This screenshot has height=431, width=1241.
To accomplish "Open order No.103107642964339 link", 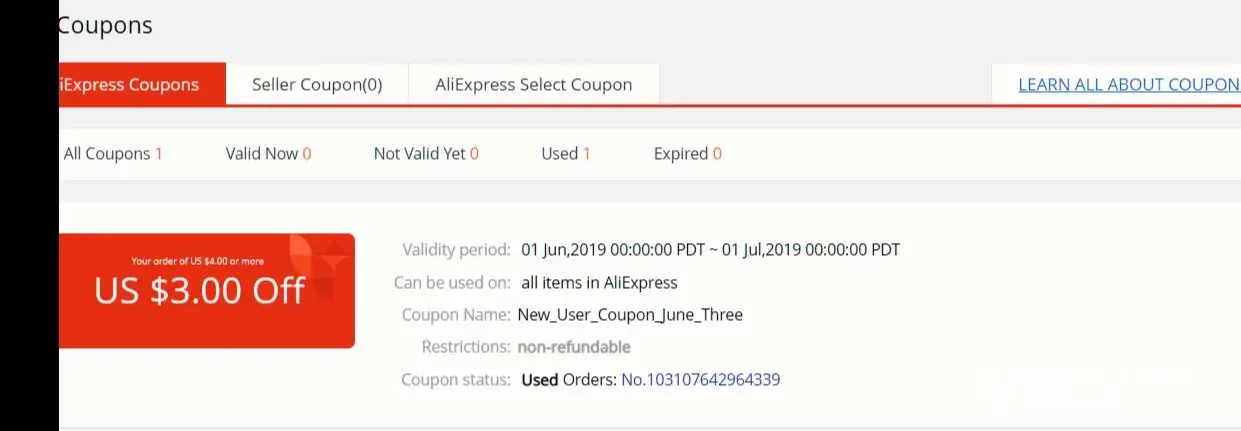I will point(700,380).
